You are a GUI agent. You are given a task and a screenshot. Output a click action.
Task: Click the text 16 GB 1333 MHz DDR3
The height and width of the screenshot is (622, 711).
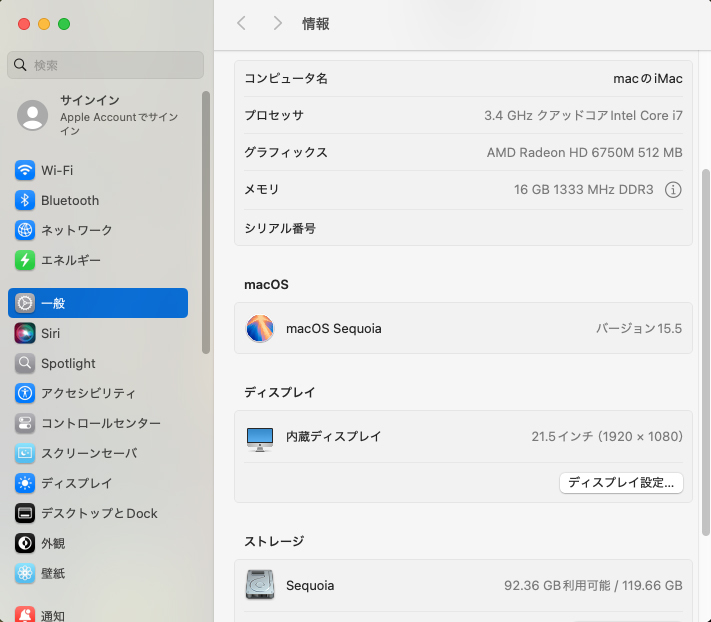pos(584,190)
